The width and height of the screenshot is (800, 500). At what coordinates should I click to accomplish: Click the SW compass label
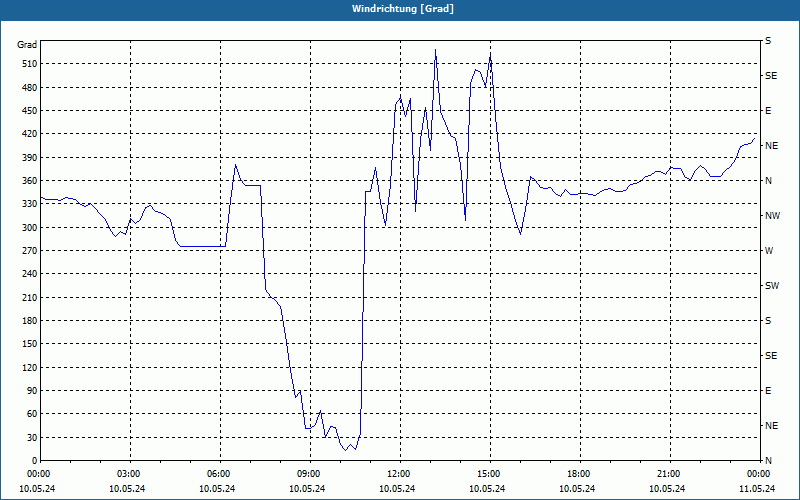coord(772,286)
